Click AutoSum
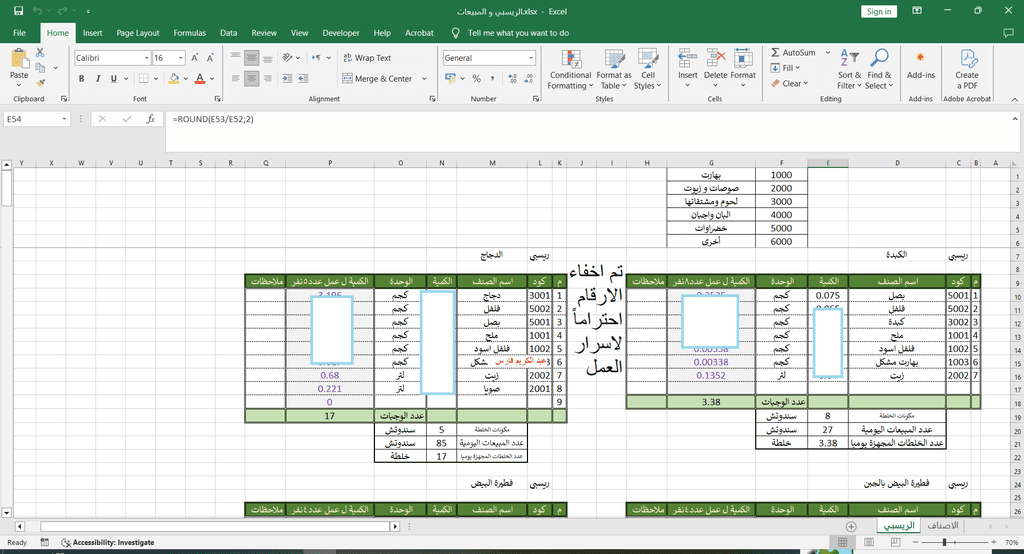 pos(793,52)
